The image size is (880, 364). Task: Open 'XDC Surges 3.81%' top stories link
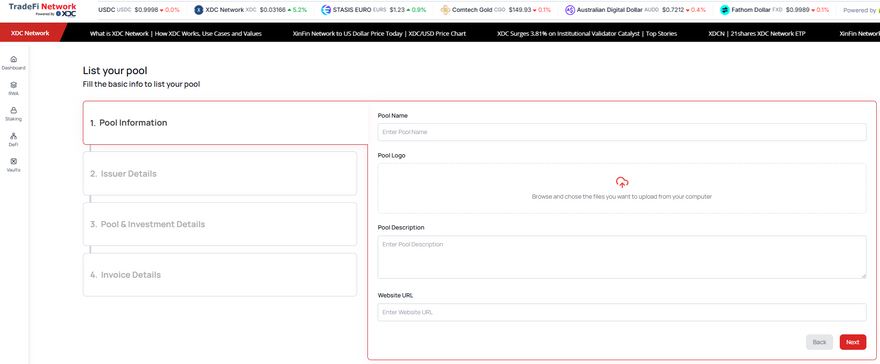(587, 34)
